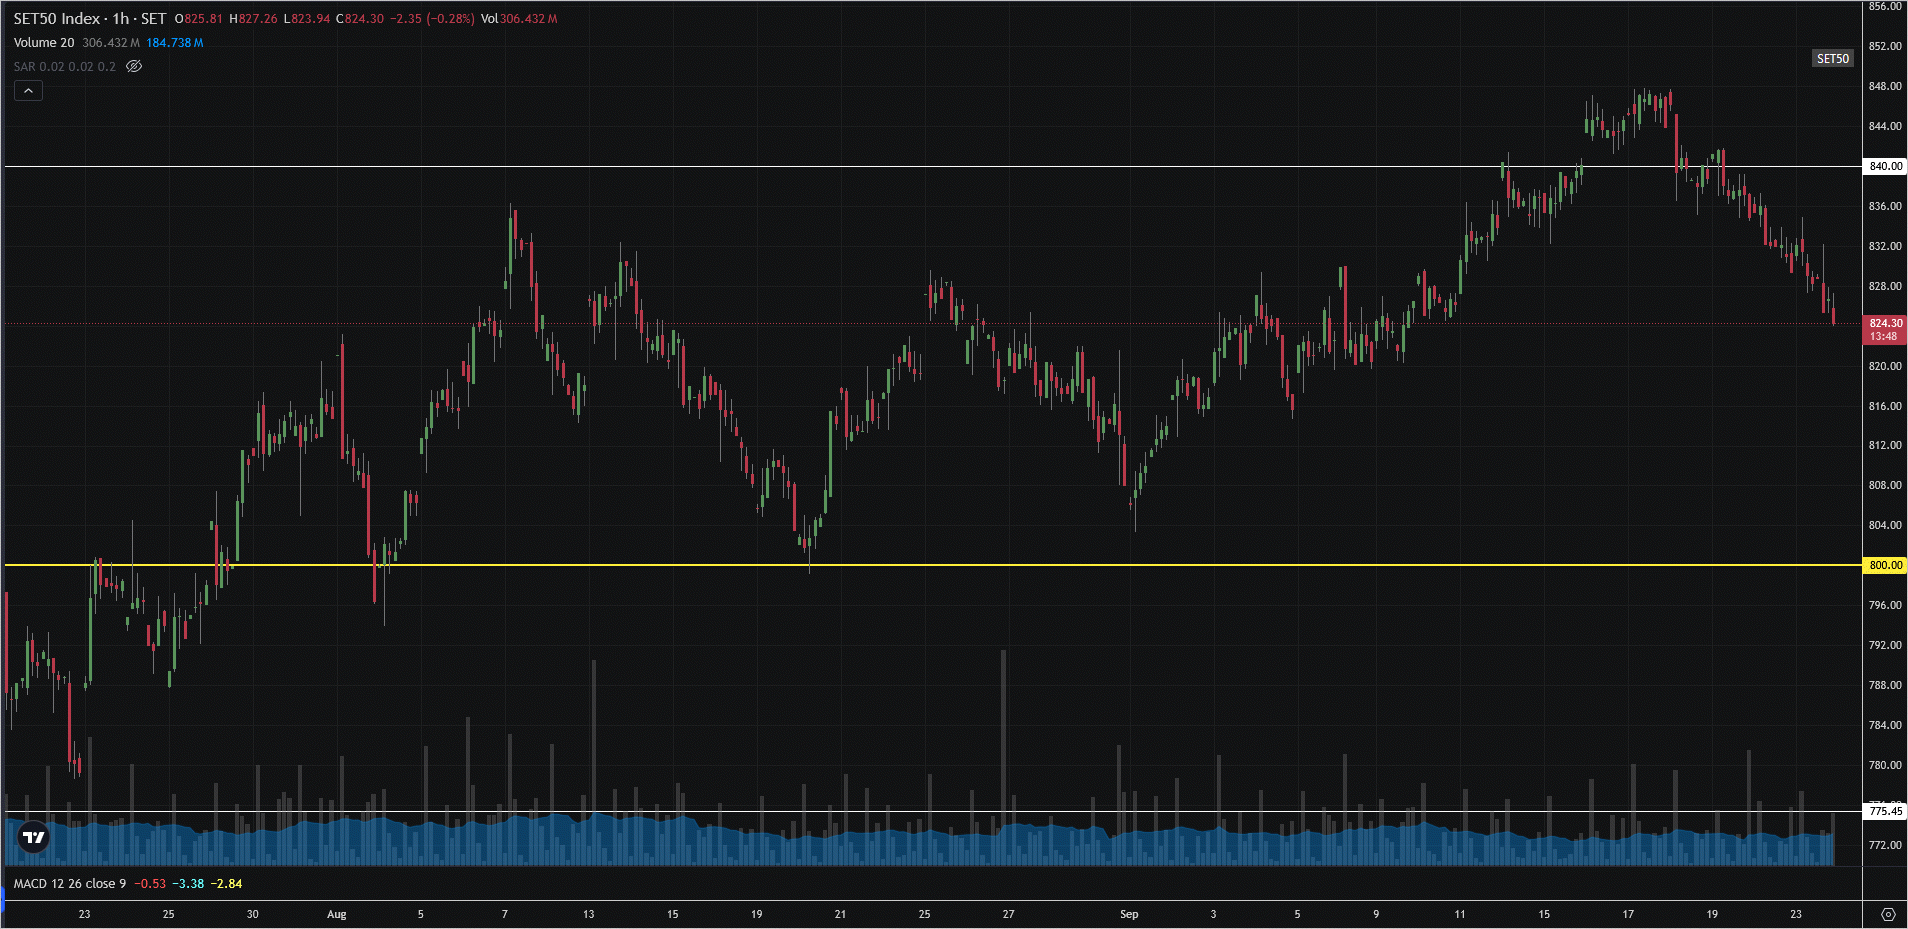Show the hidden SAR indicator via eye icon
Screen dimensions: 1908x929
click(134, 67)
